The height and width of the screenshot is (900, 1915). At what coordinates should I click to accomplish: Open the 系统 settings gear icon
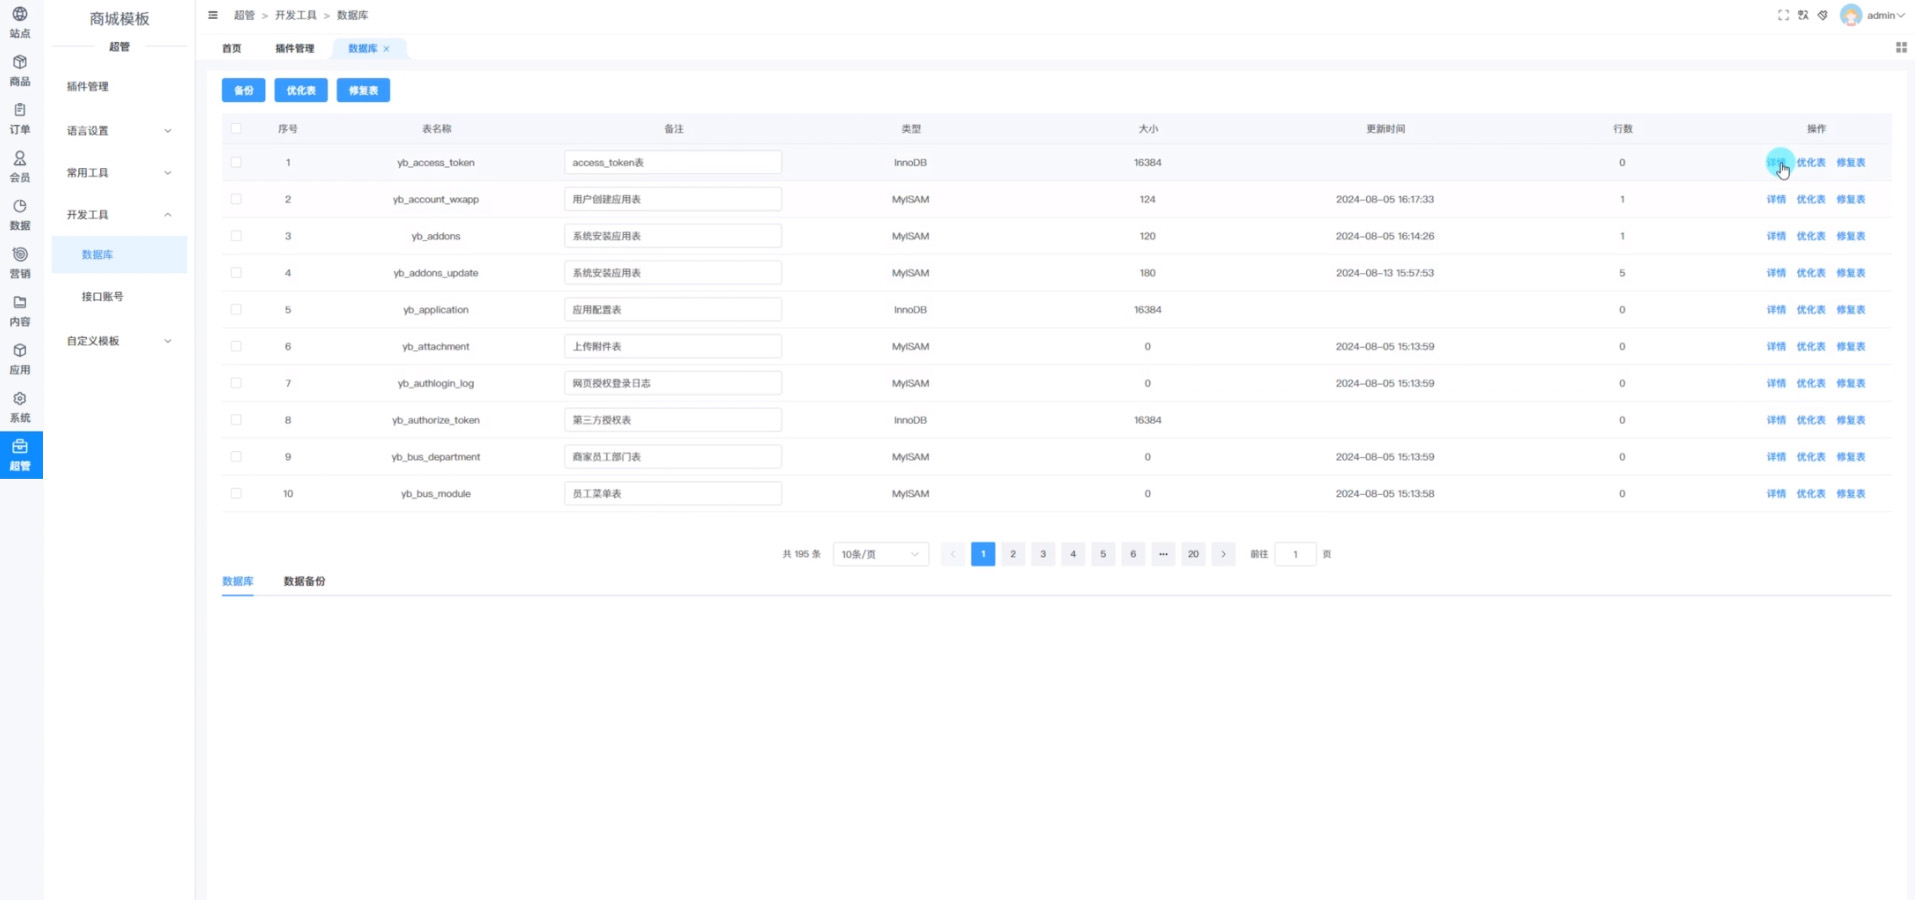click(20, 406)
